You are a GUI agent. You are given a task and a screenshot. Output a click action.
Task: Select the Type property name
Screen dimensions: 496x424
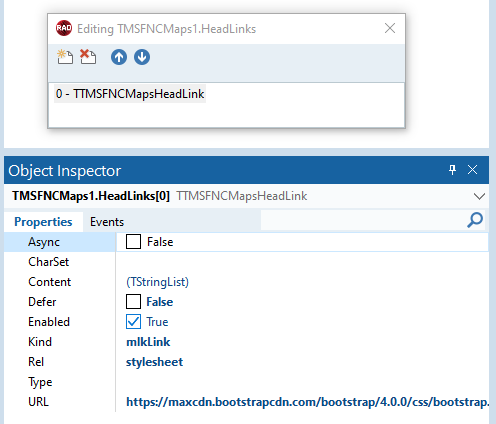coord(40,382)
